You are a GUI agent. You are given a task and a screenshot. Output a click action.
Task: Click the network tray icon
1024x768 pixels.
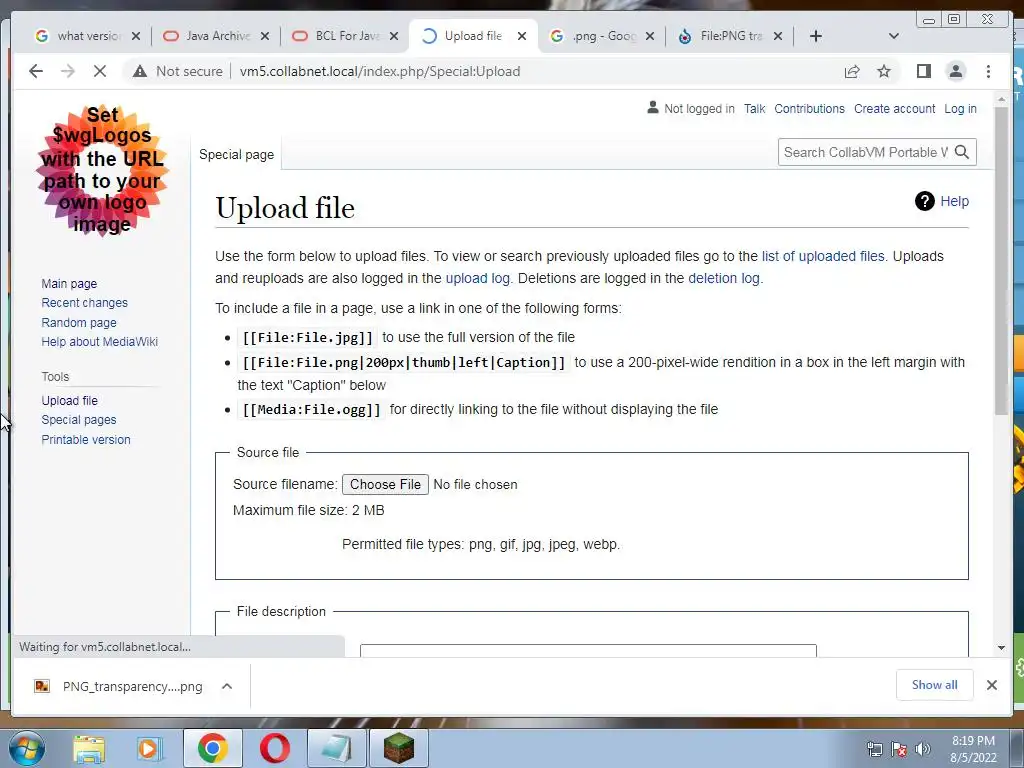click(x=874, y=749)
